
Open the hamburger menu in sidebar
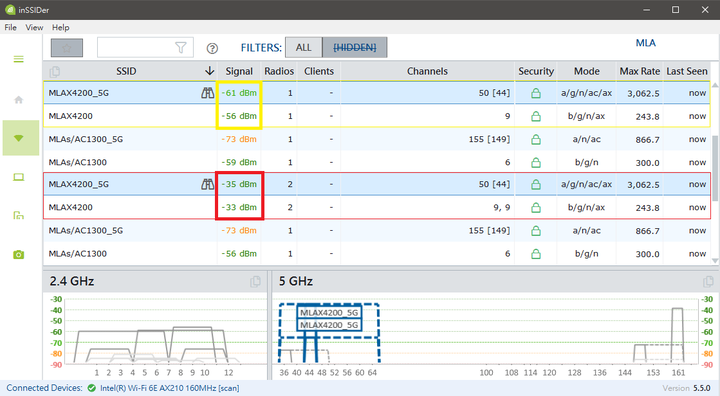click(x=18, y=59)
